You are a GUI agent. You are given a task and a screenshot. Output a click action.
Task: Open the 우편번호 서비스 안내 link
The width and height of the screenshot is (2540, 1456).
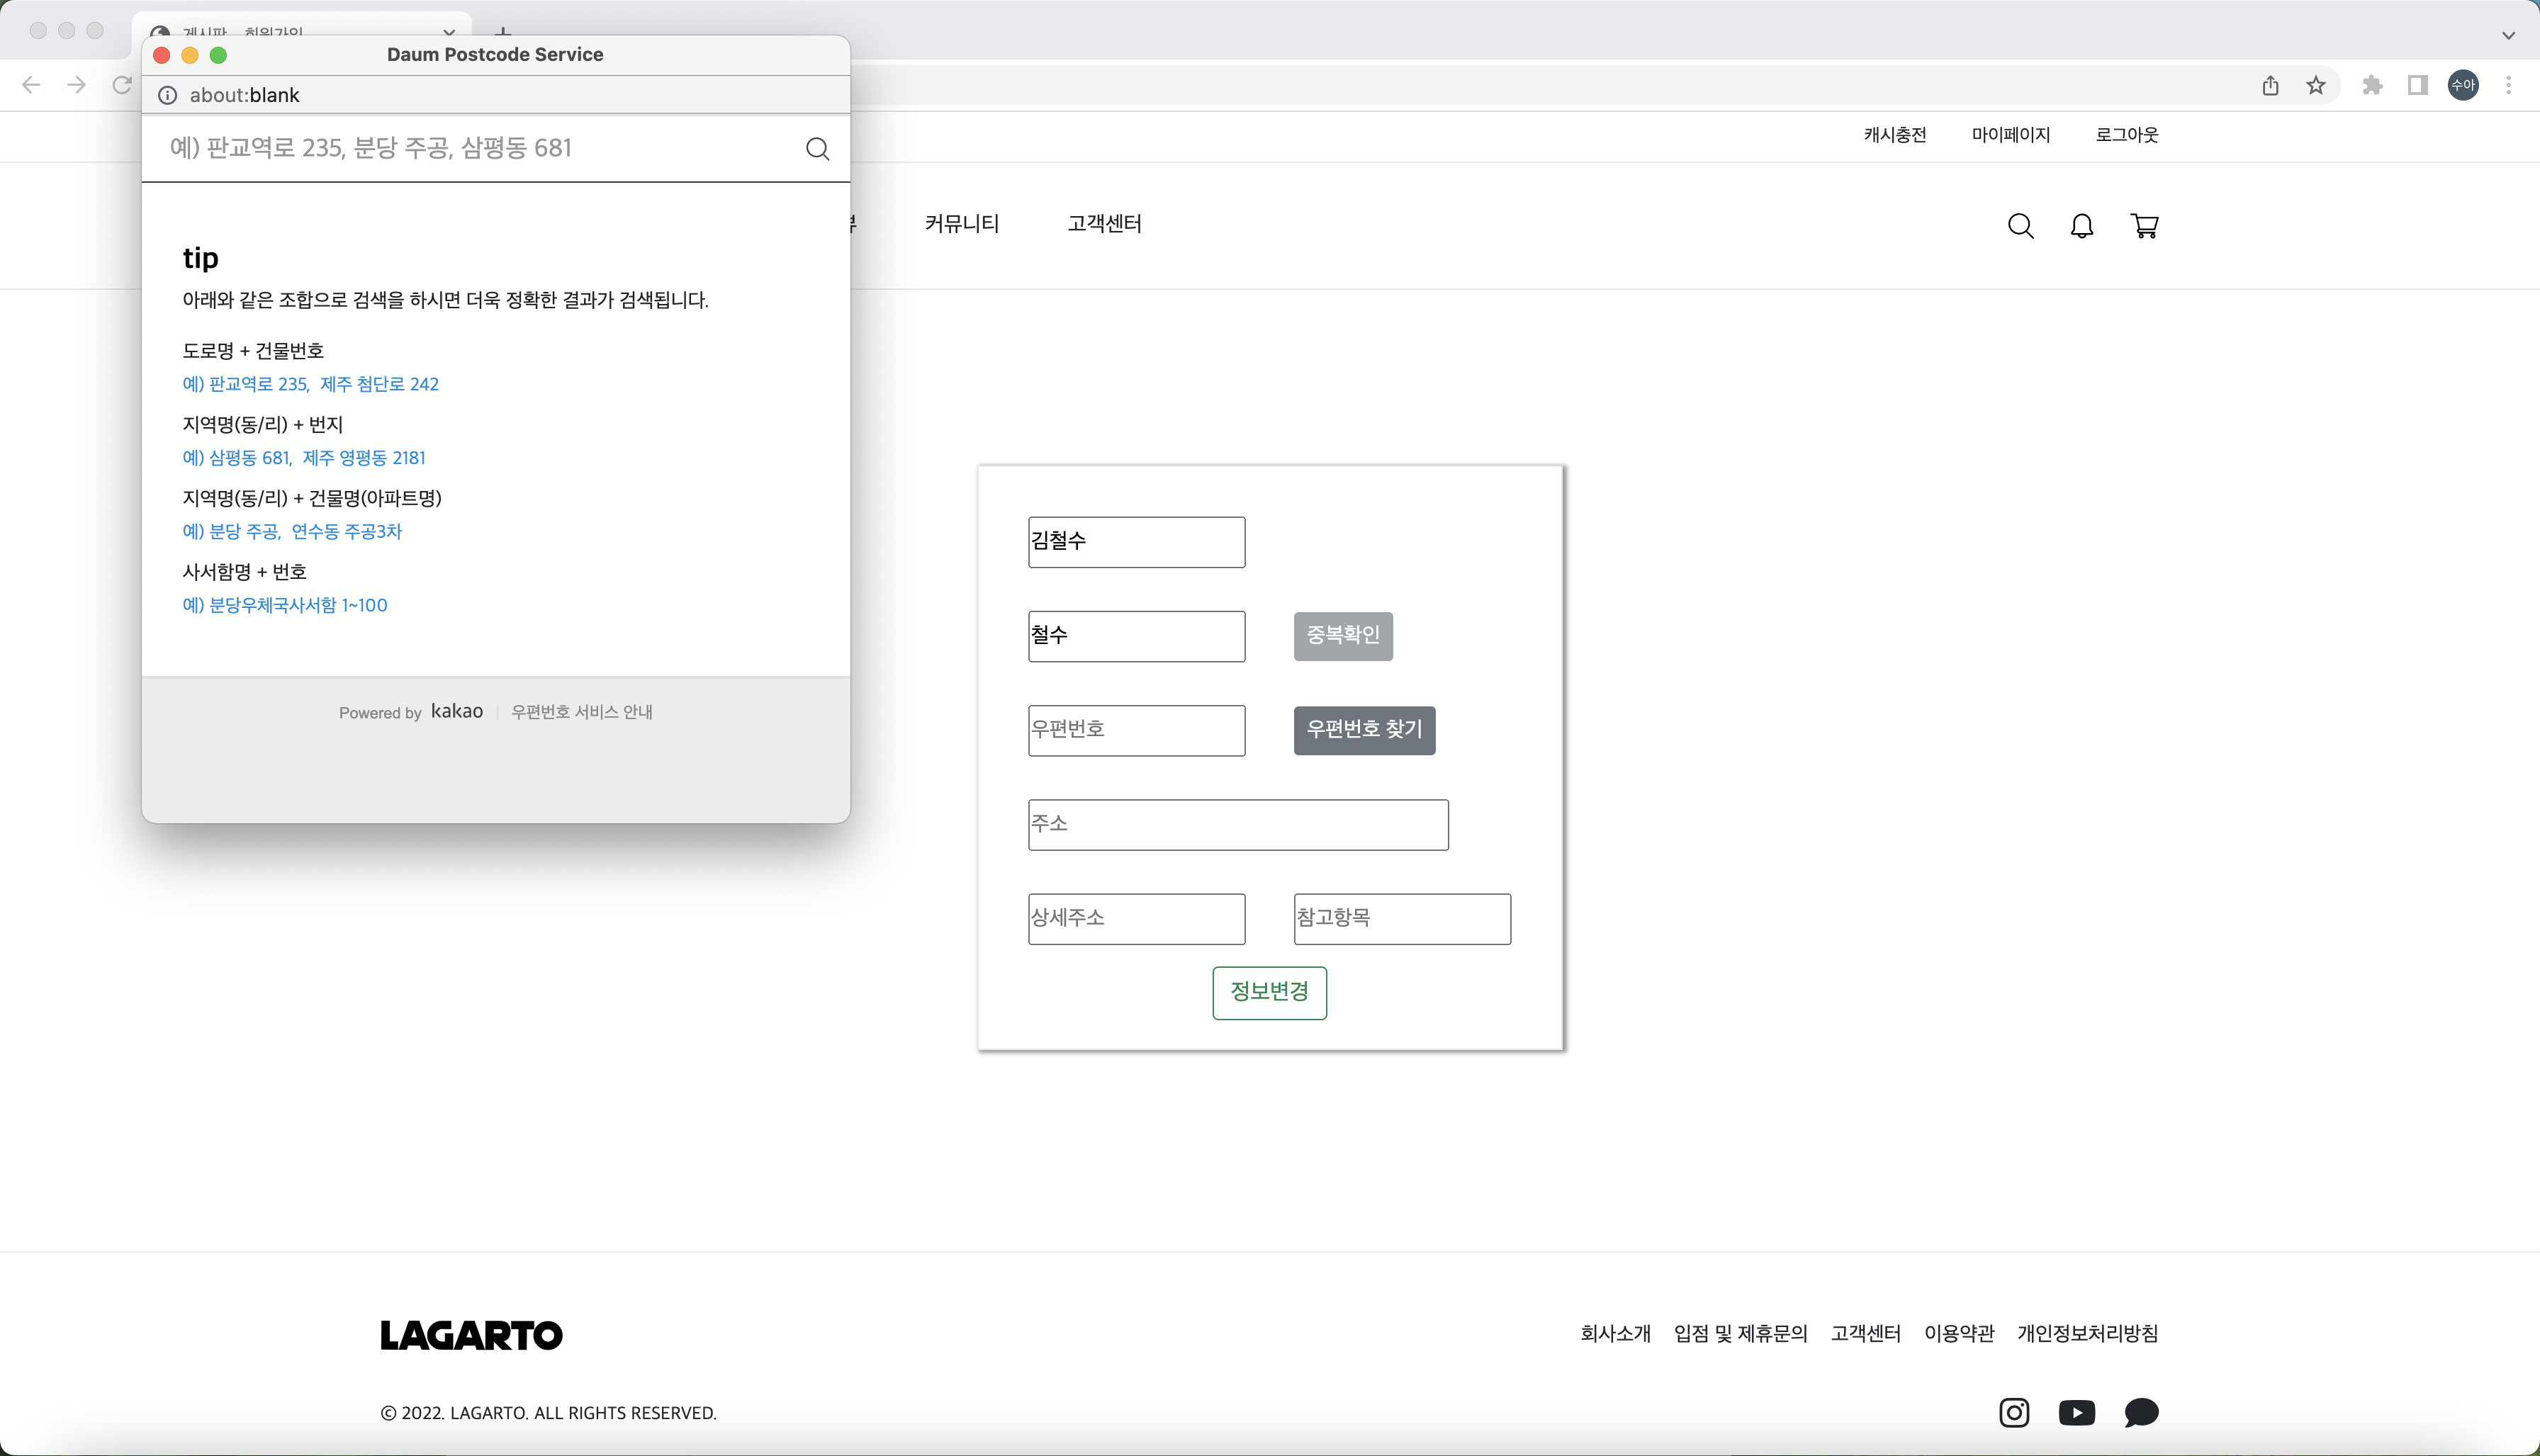tap(582, 711)
